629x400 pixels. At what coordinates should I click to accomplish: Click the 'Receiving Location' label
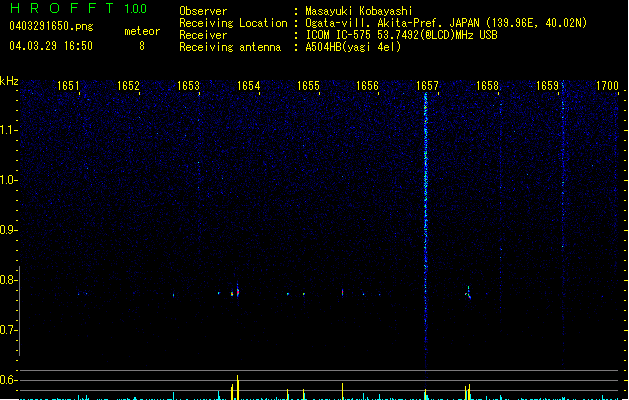coord(233,23)
